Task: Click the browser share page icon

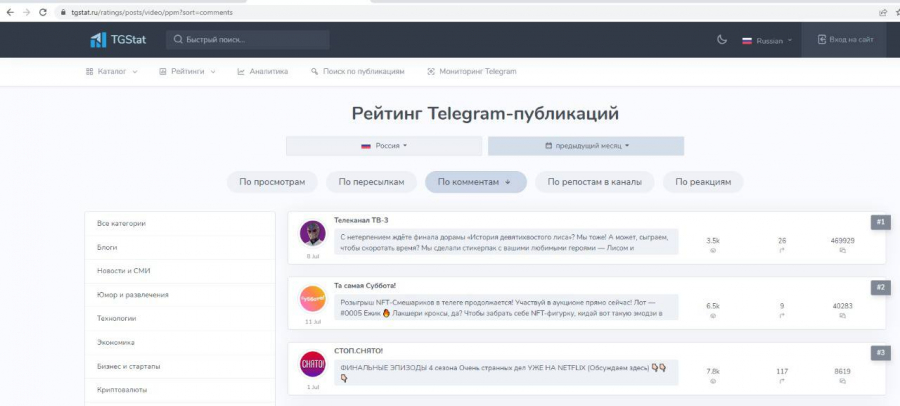Action: point(883,12)
